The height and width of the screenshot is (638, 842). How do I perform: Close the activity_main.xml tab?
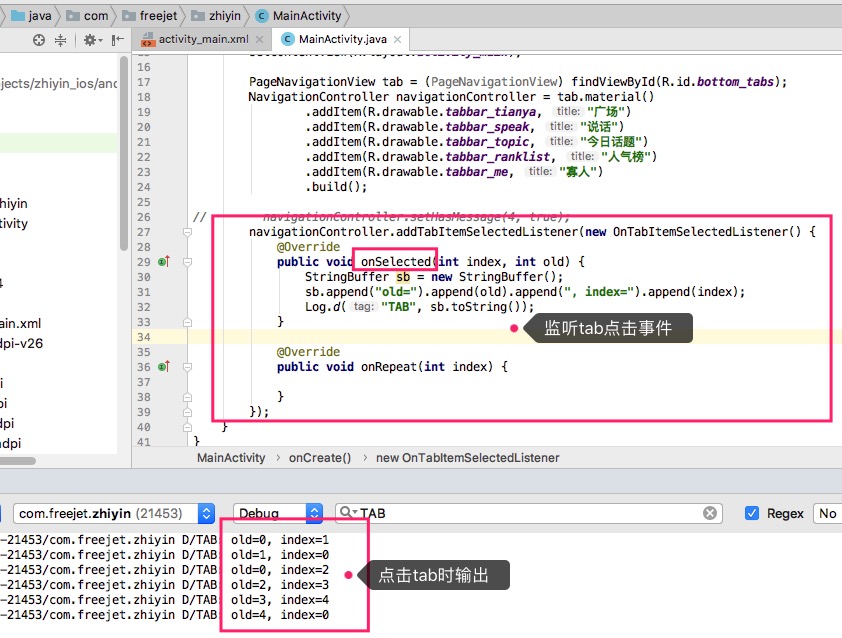coord(259,39)
